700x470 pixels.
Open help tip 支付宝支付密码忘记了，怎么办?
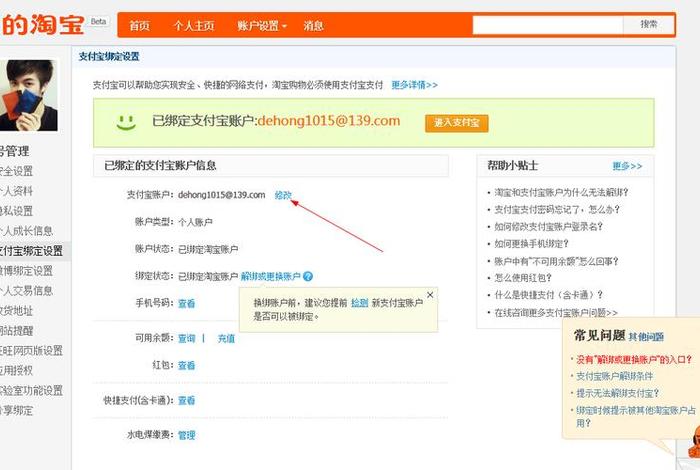point(557,209)
